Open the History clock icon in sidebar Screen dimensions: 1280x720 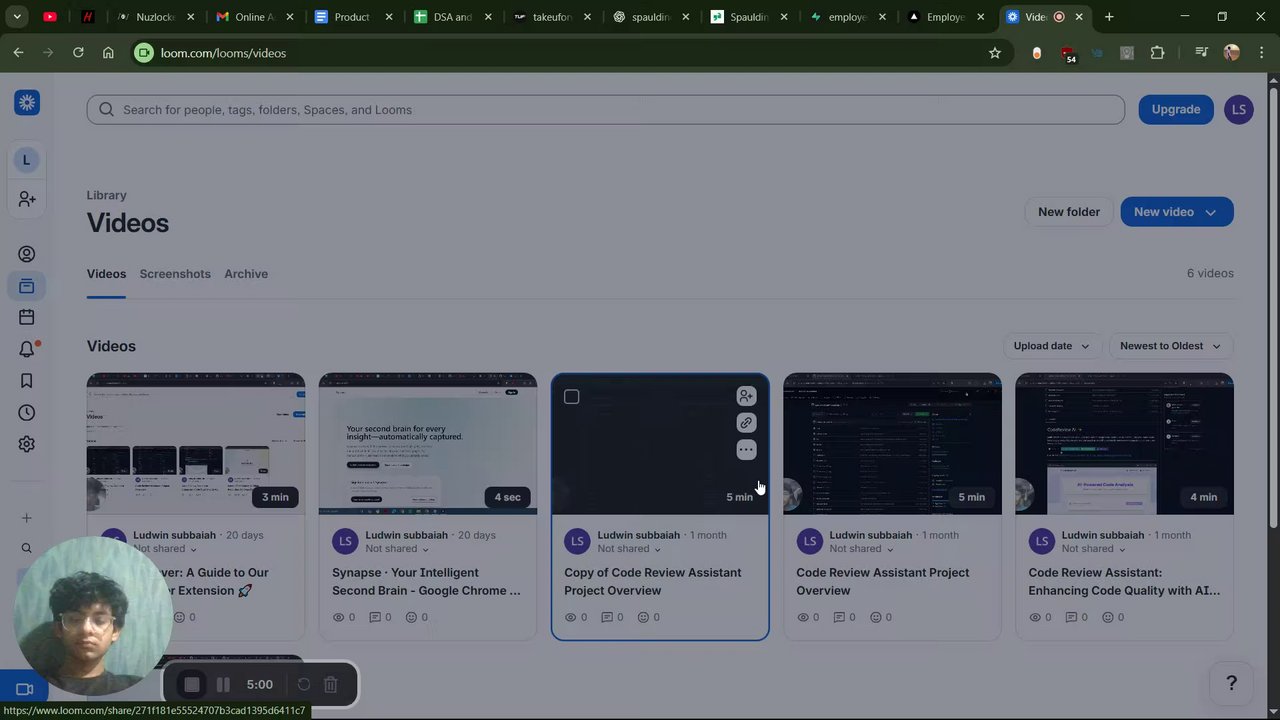(x=27, y=413)
